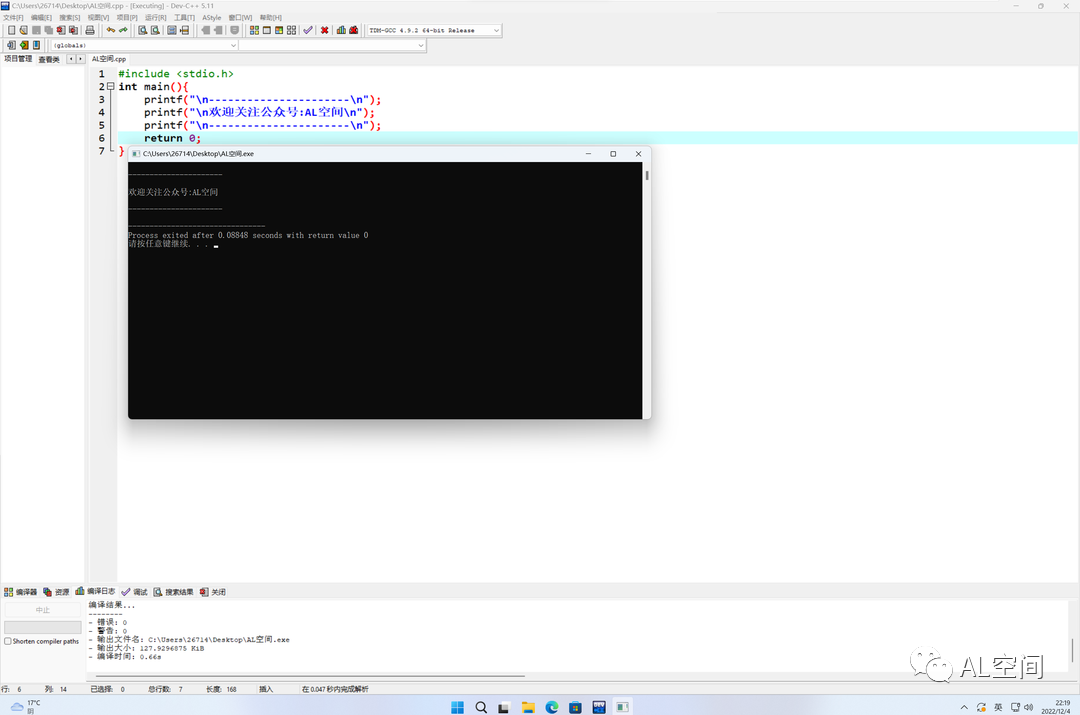Click the Debug checkmark toolbar icon

pos(308,30)
